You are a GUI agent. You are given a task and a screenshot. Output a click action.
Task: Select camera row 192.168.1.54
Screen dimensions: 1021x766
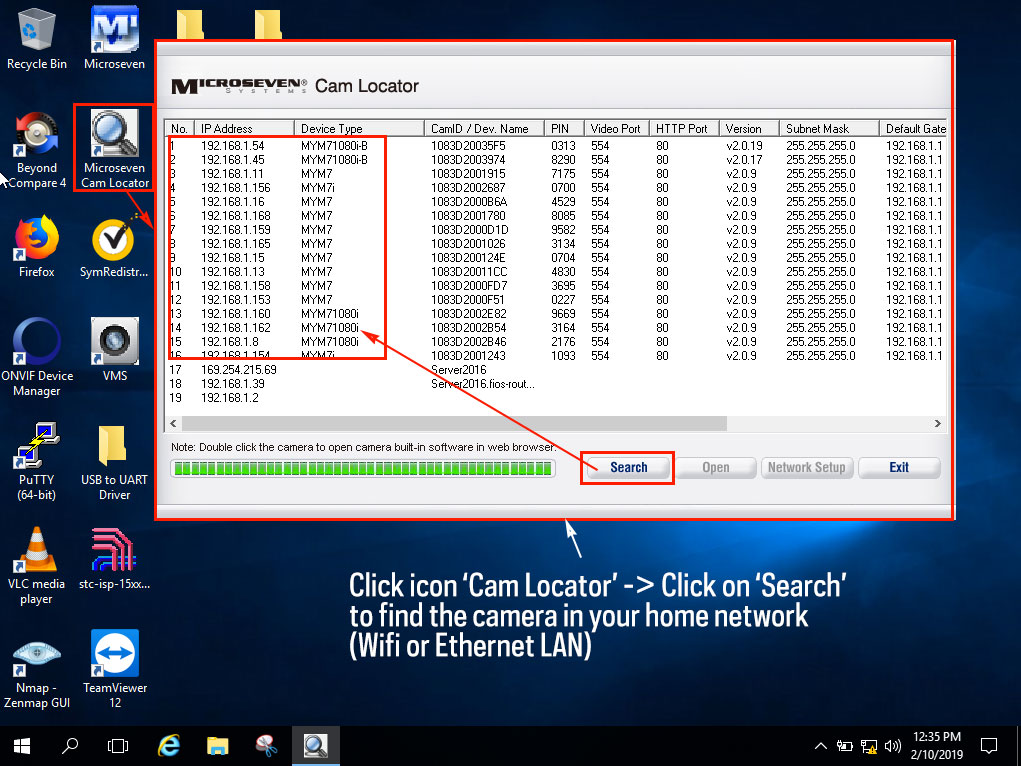[555, 145]
